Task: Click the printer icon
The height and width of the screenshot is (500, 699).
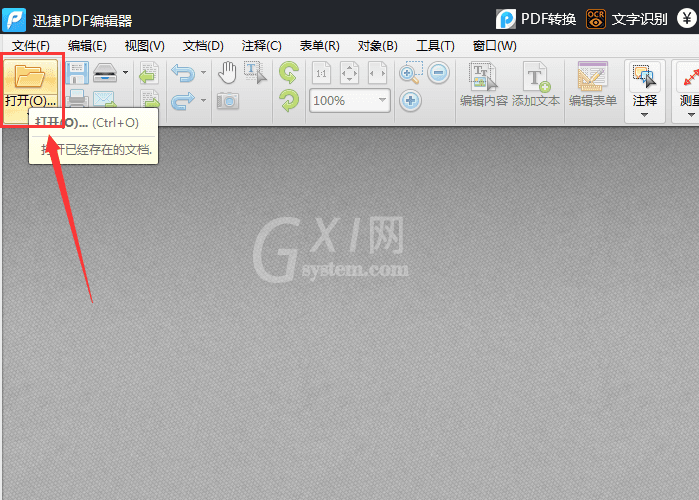Action: tap(77, 98)
